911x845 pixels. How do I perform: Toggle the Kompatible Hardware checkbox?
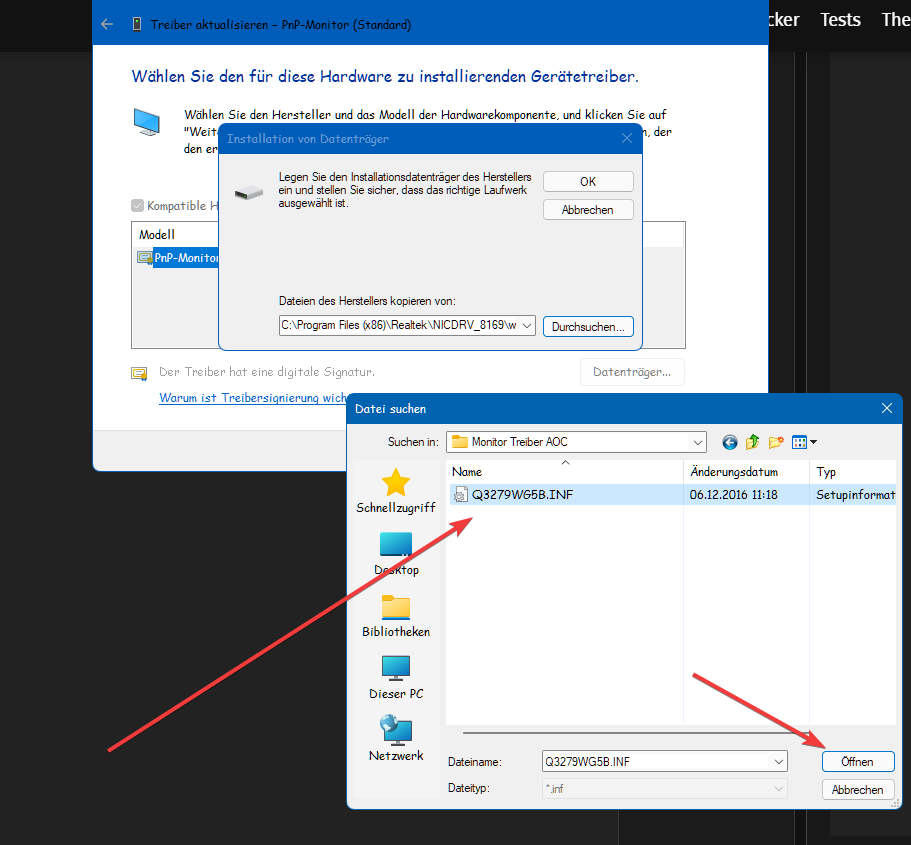tap(138, 206)
